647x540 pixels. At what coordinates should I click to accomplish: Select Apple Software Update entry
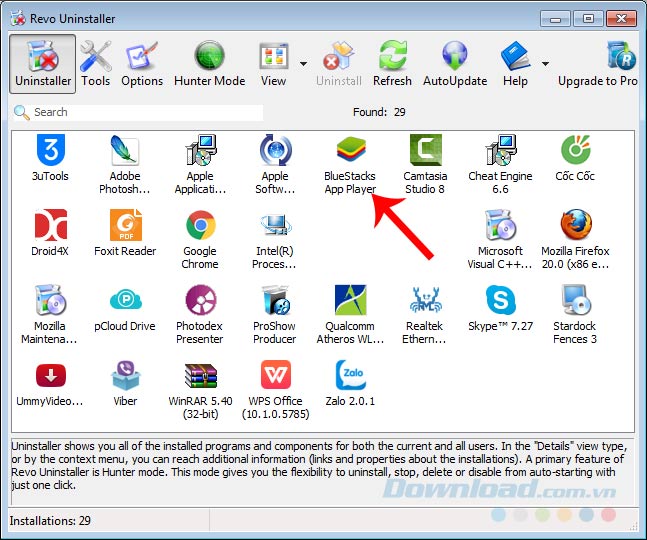(275, 164)
